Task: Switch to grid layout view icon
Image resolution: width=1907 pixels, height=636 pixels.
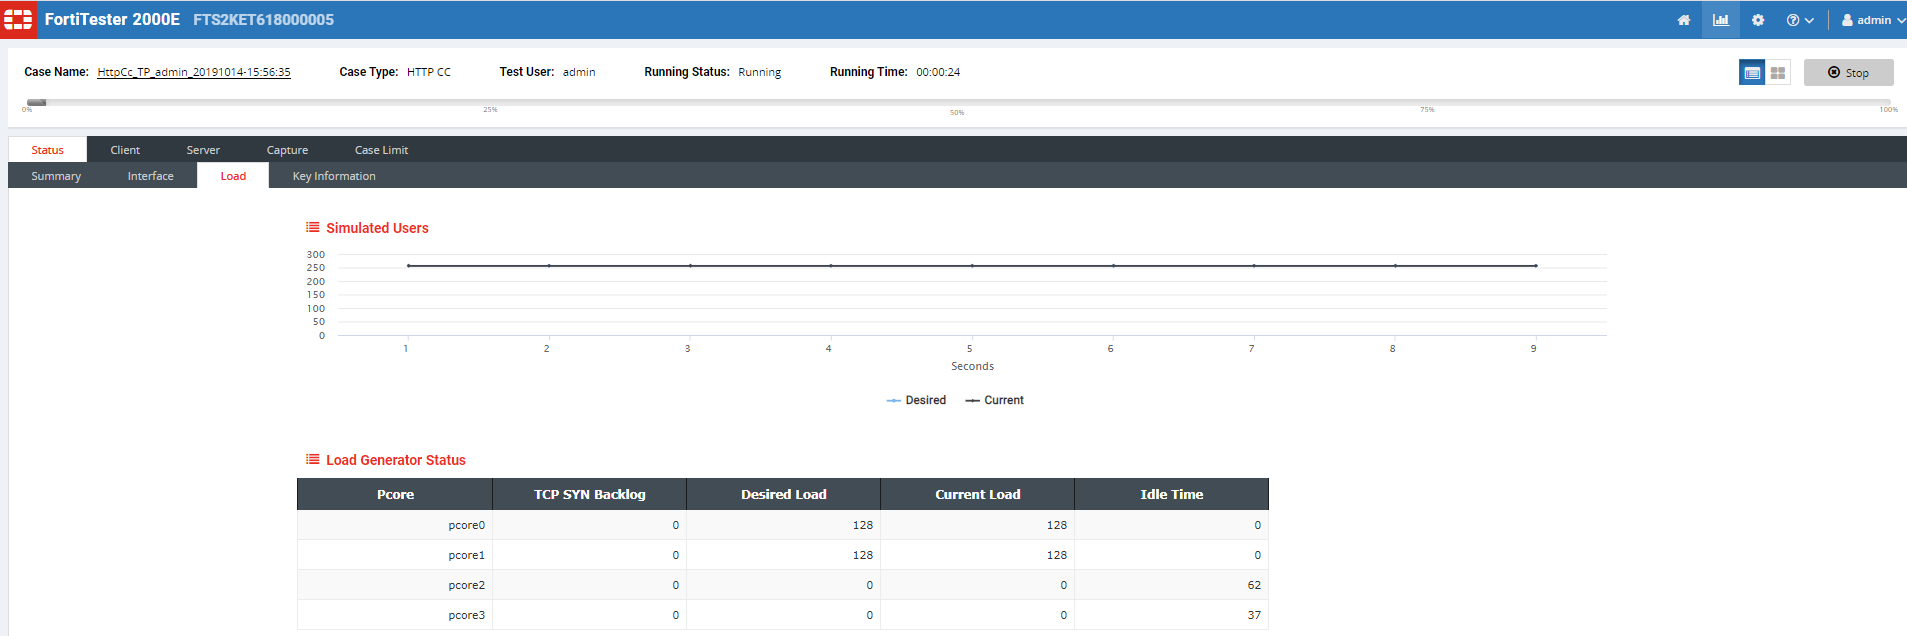Action: pyautogui.click(x=1778, y=73)
